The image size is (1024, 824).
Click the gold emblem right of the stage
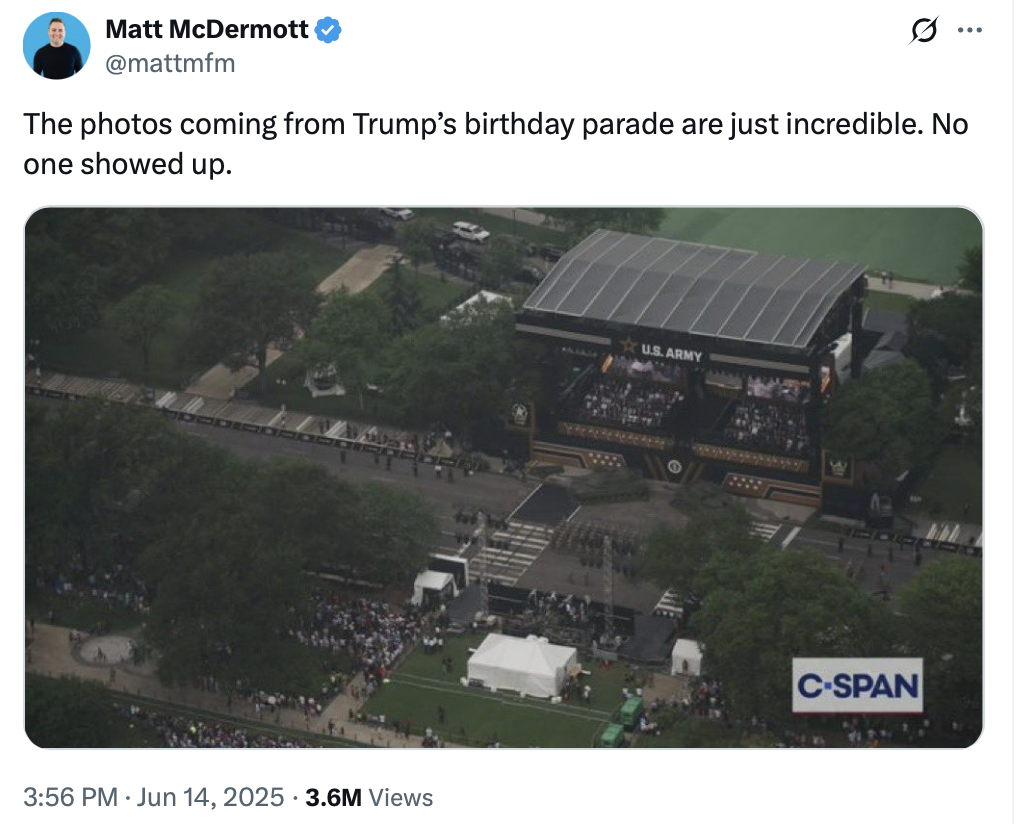pyautogui.click(x=838, y=466)
